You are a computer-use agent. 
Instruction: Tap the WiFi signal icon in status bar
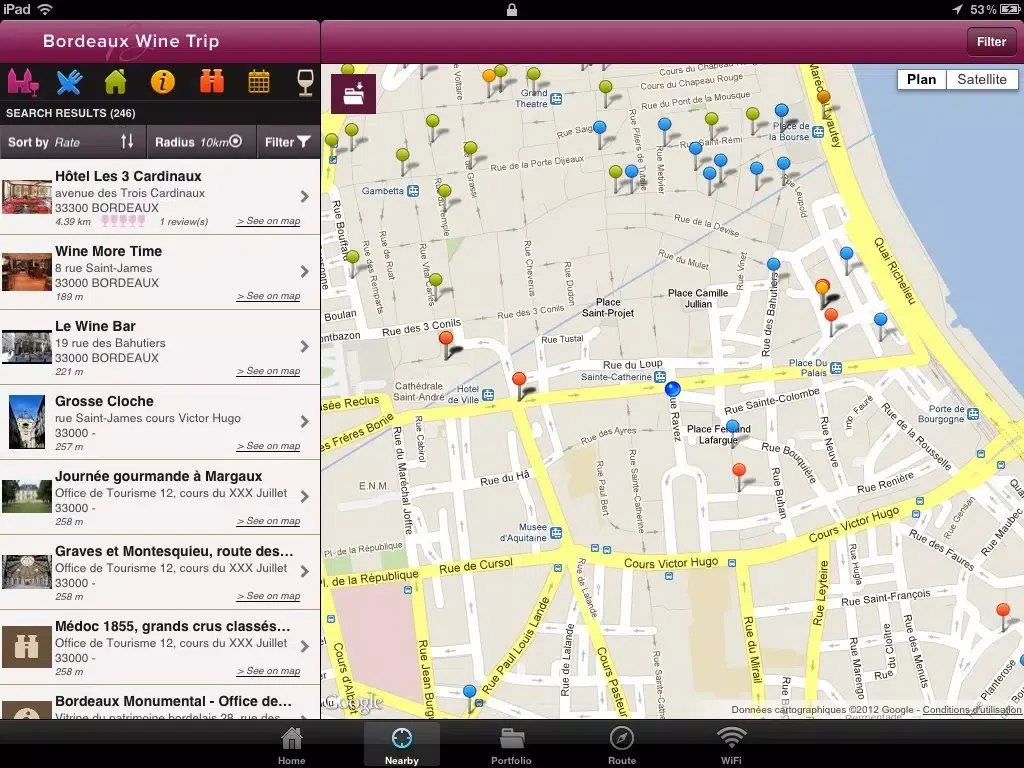45,9
